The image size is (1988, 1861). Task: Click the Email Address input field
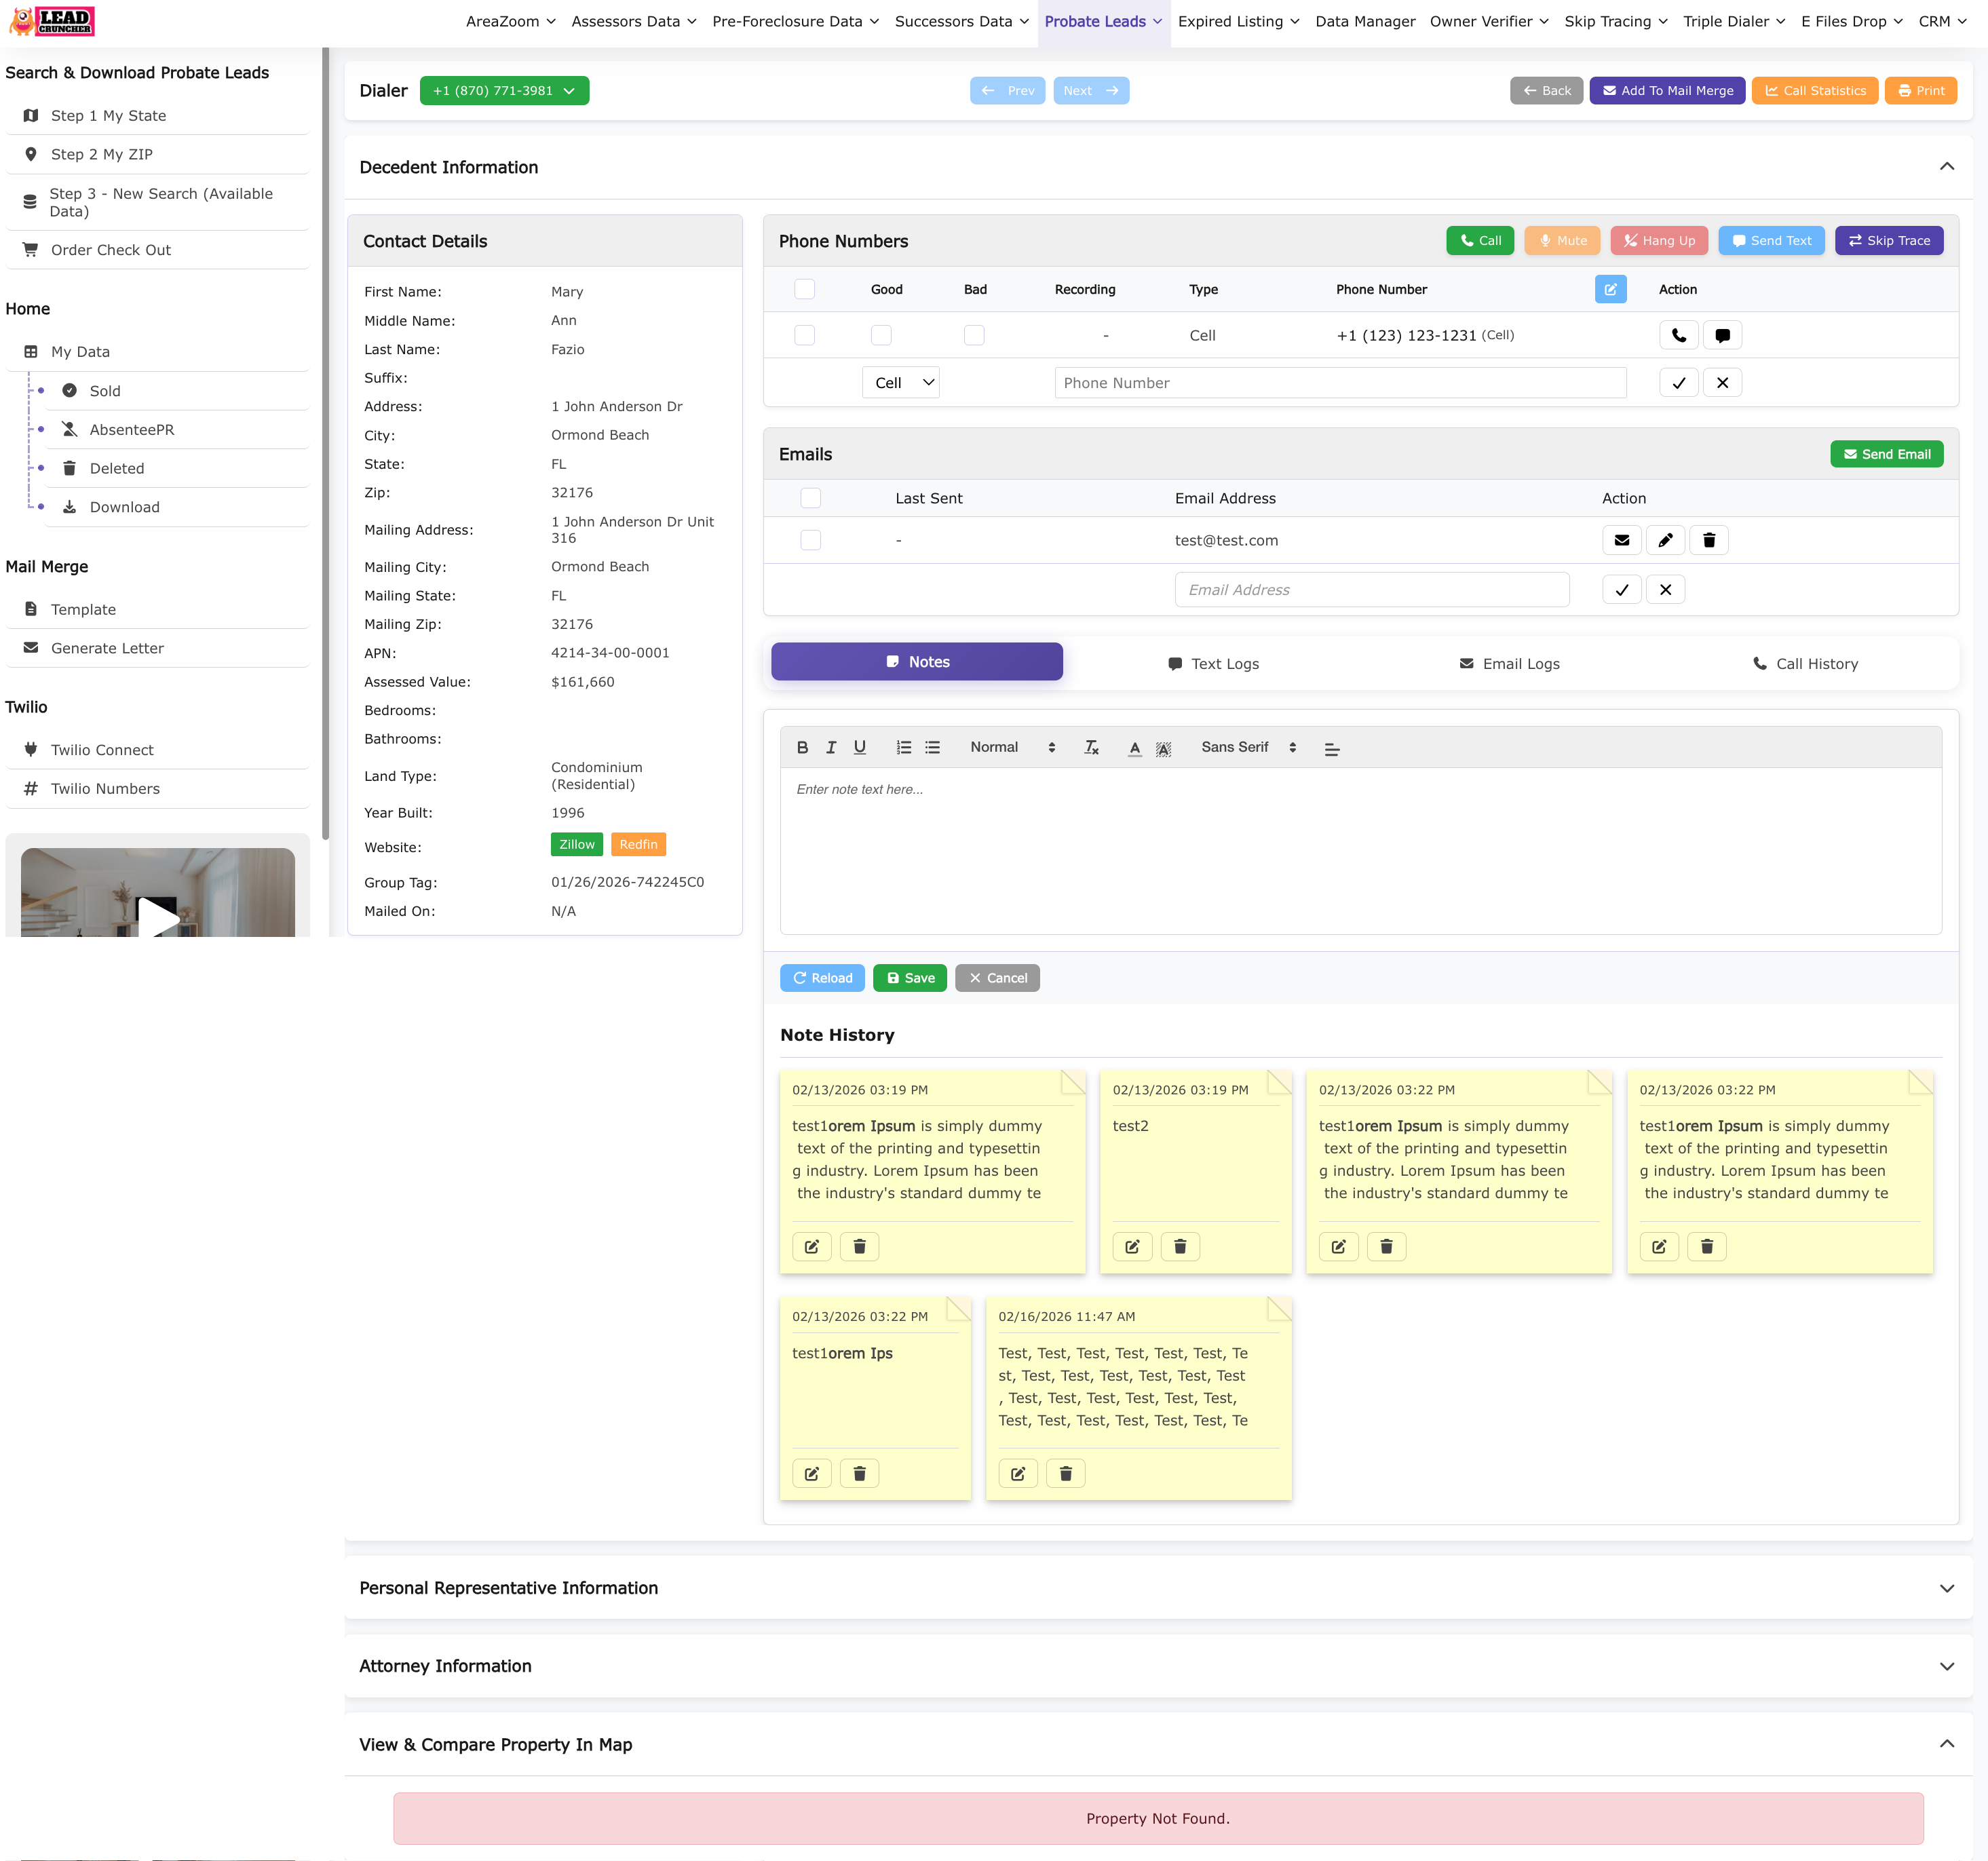coord(1371,590)
